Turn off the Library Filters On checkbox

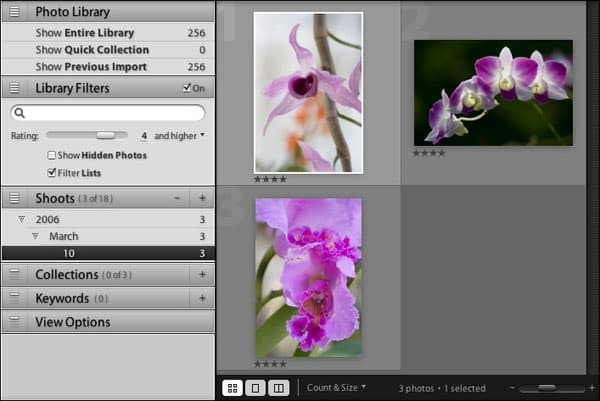pos(187,88)
